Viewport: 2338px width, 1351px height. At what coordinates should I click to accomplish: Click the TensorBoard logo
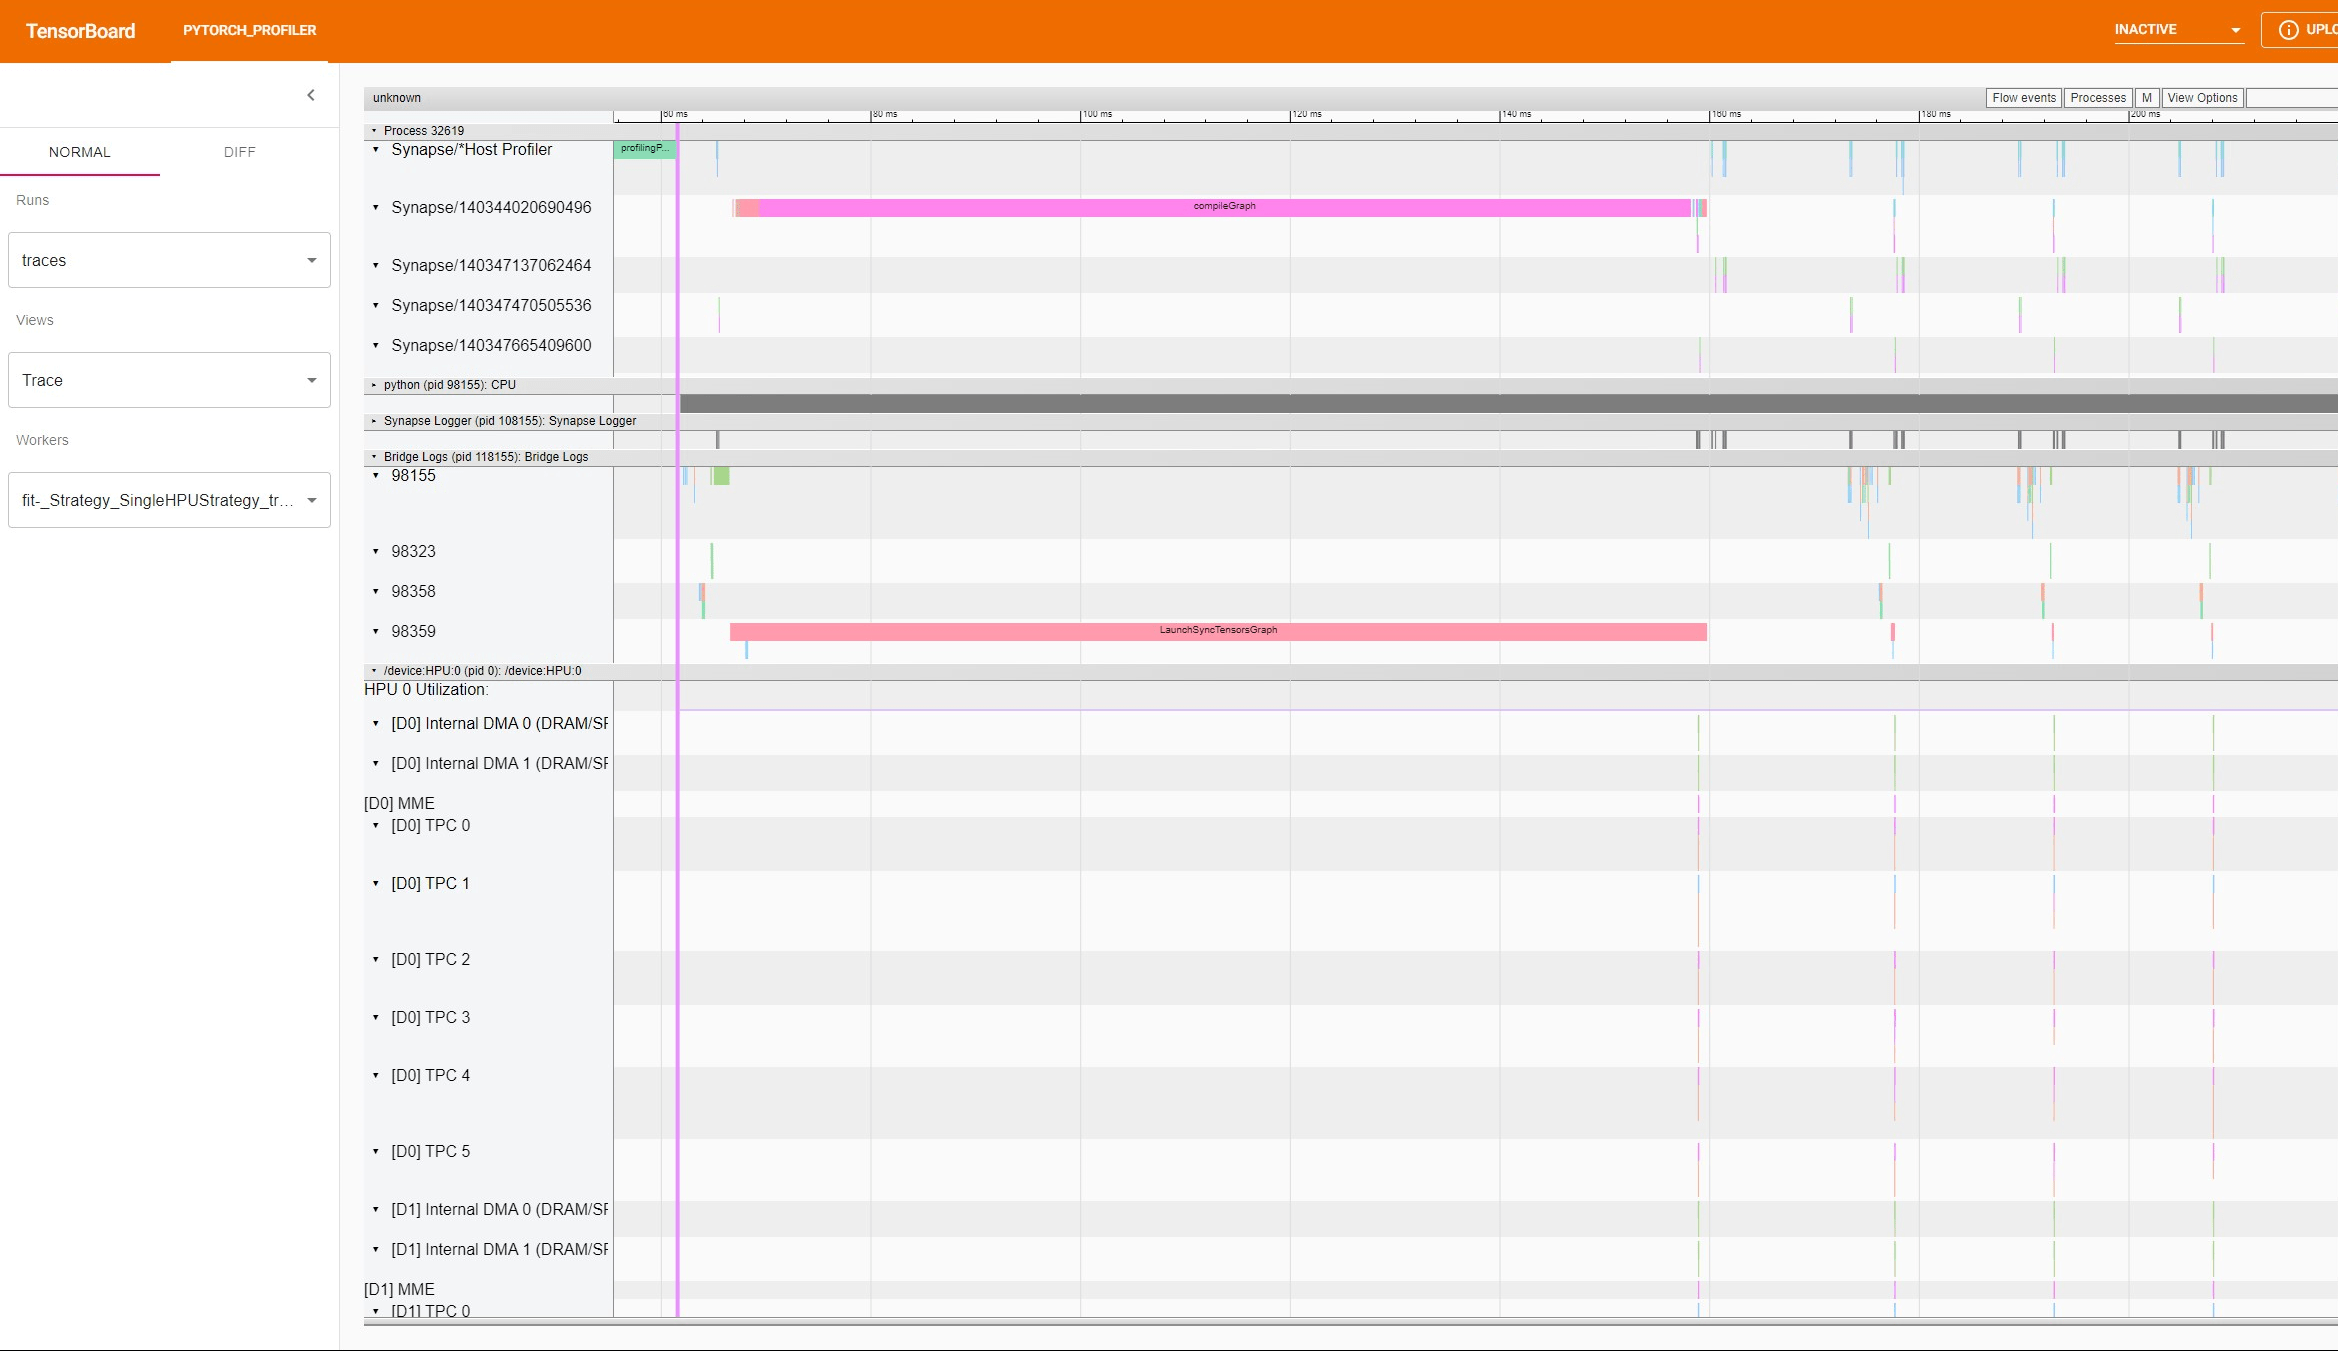pyautogui.click(x=80, y=31)
